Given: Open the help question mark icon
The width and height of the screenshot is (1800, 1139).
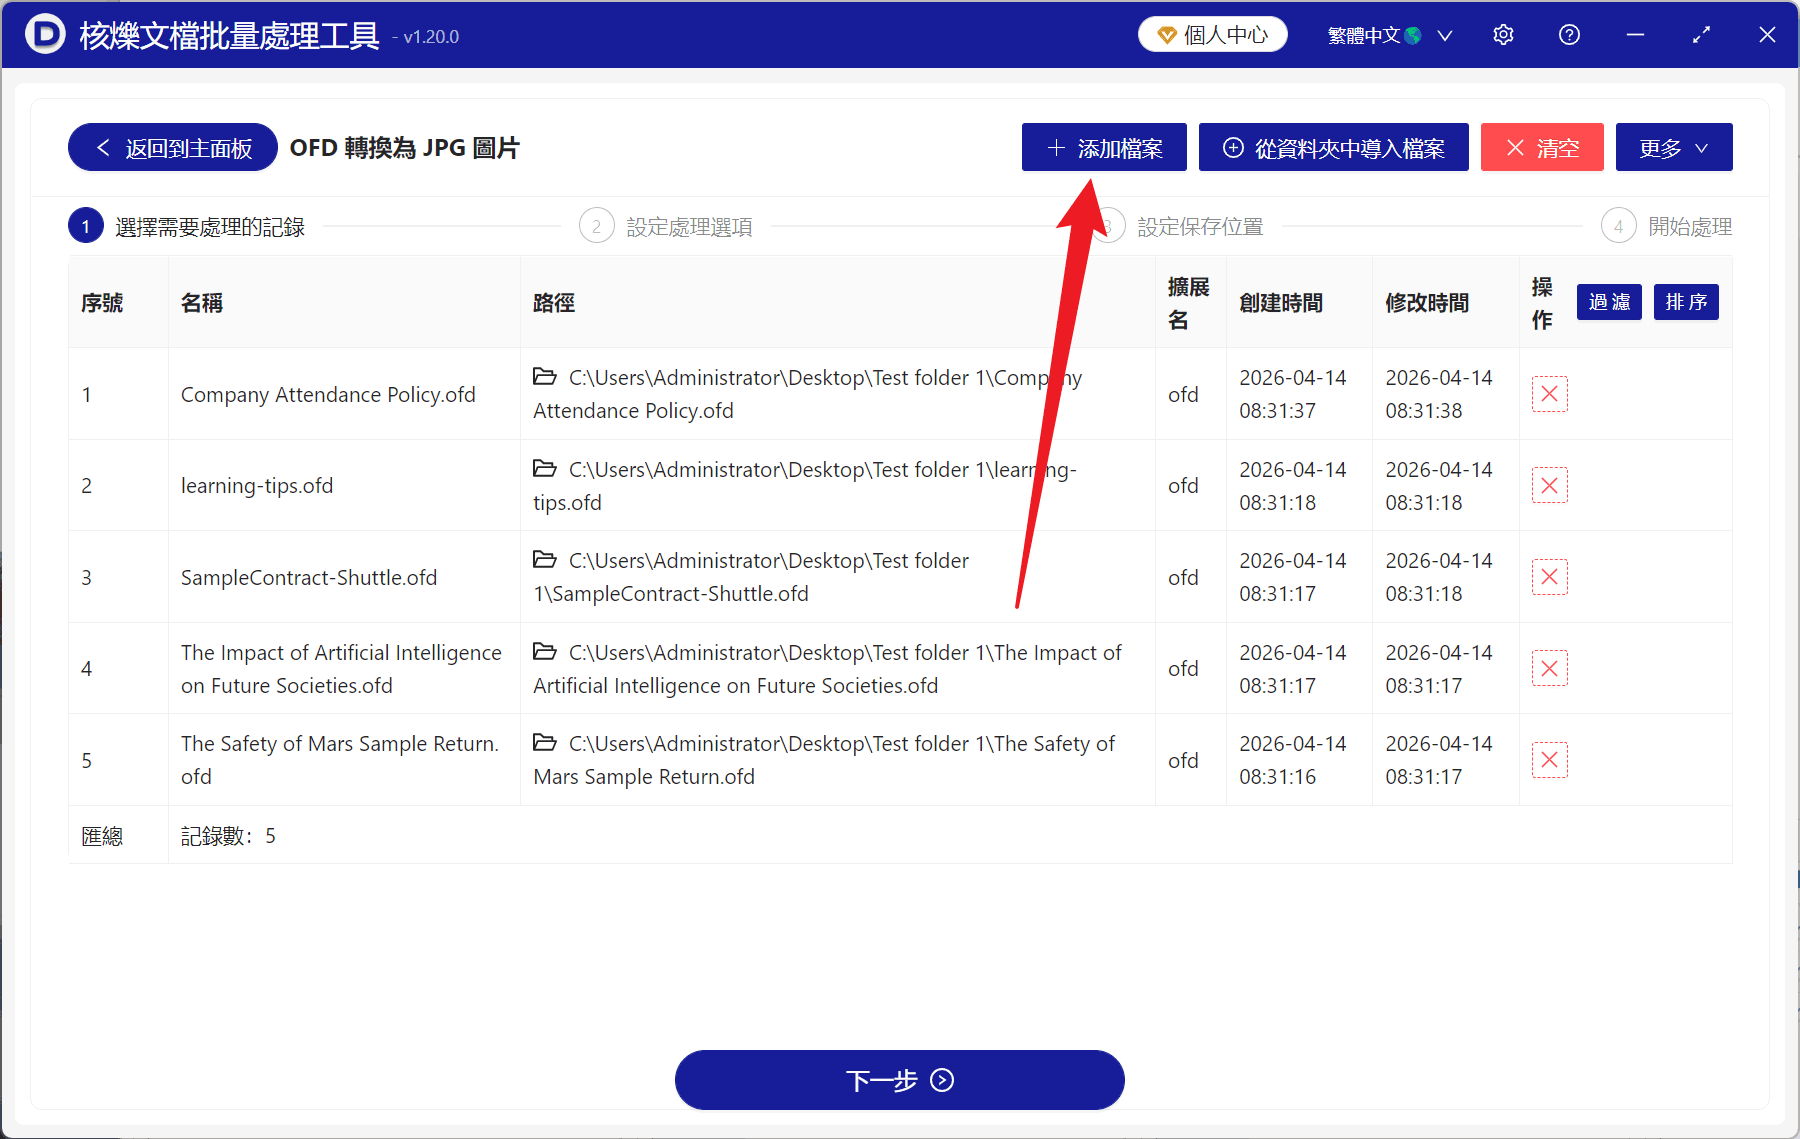Looking at the screenshot, I should [1568, 34].
